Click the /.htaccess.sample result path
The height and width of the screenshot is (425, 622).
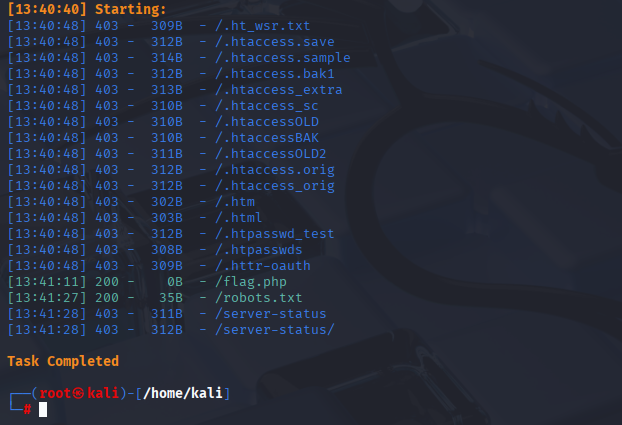point(282,58)
